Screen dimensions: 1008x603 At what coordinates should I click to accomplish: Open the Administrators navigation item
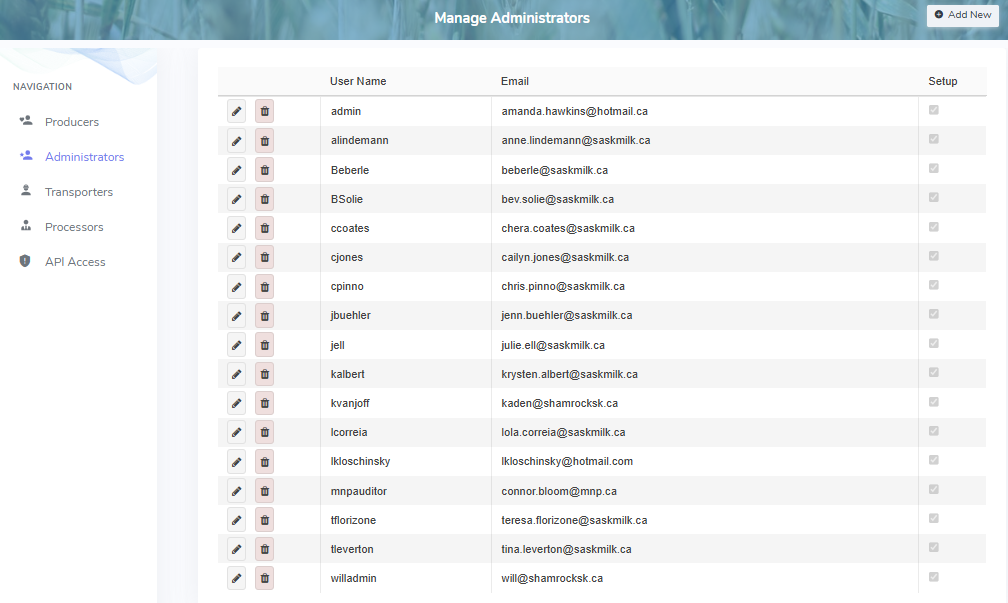(85, 156)
